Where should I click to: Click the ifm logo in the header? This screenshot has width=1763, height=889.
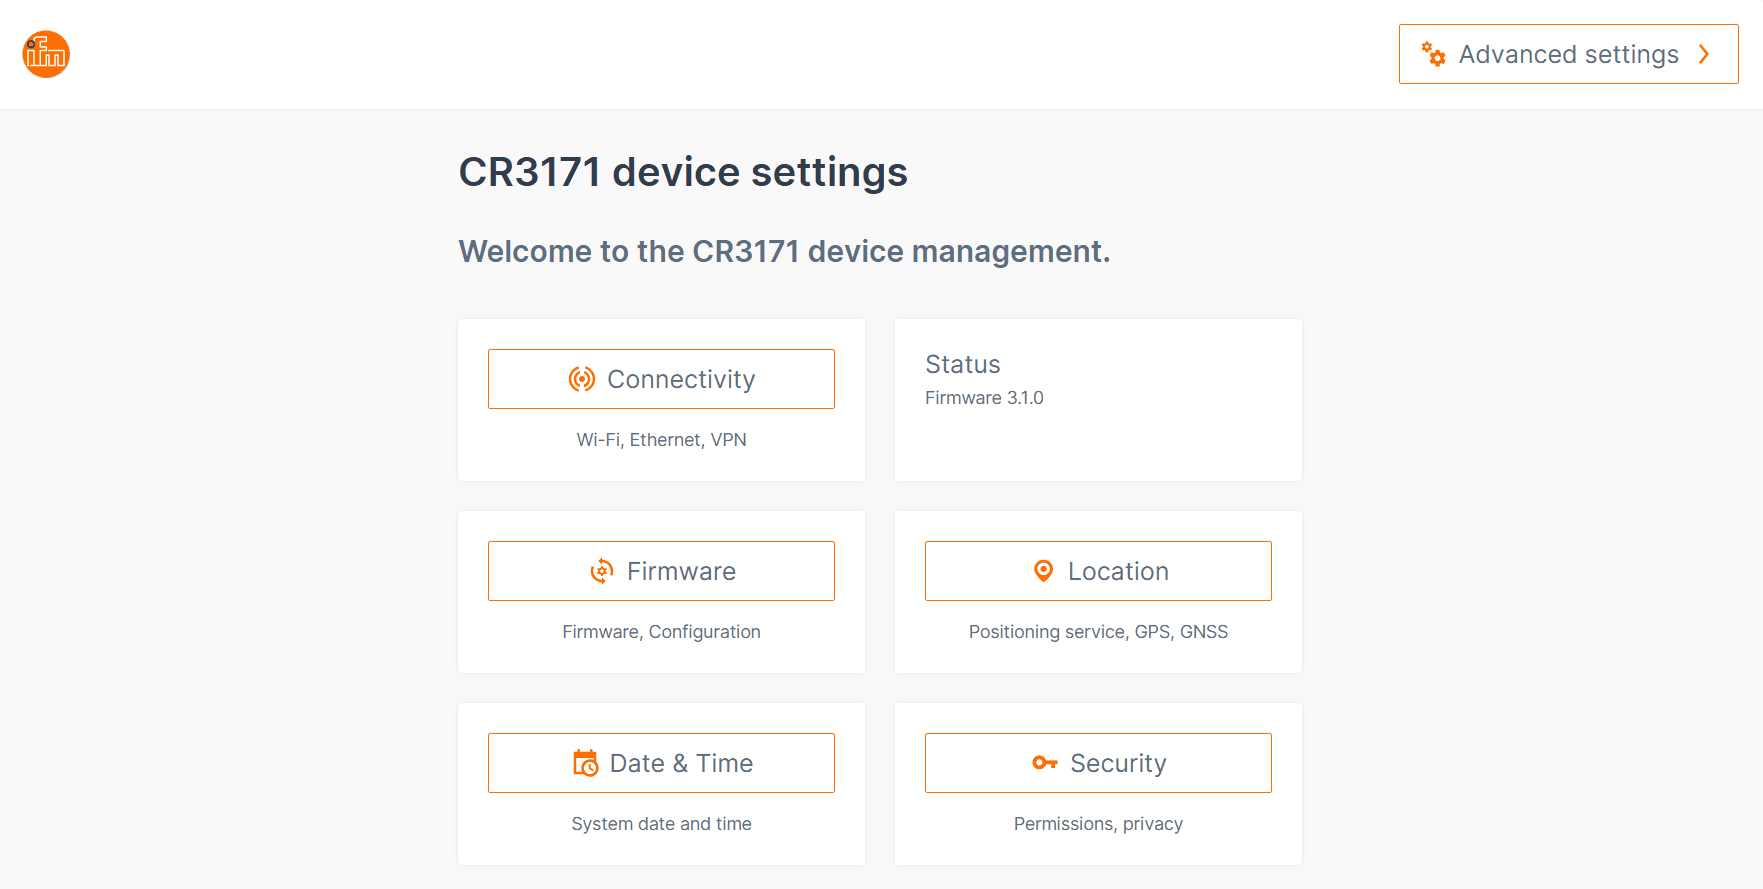(x=46, y=54)
